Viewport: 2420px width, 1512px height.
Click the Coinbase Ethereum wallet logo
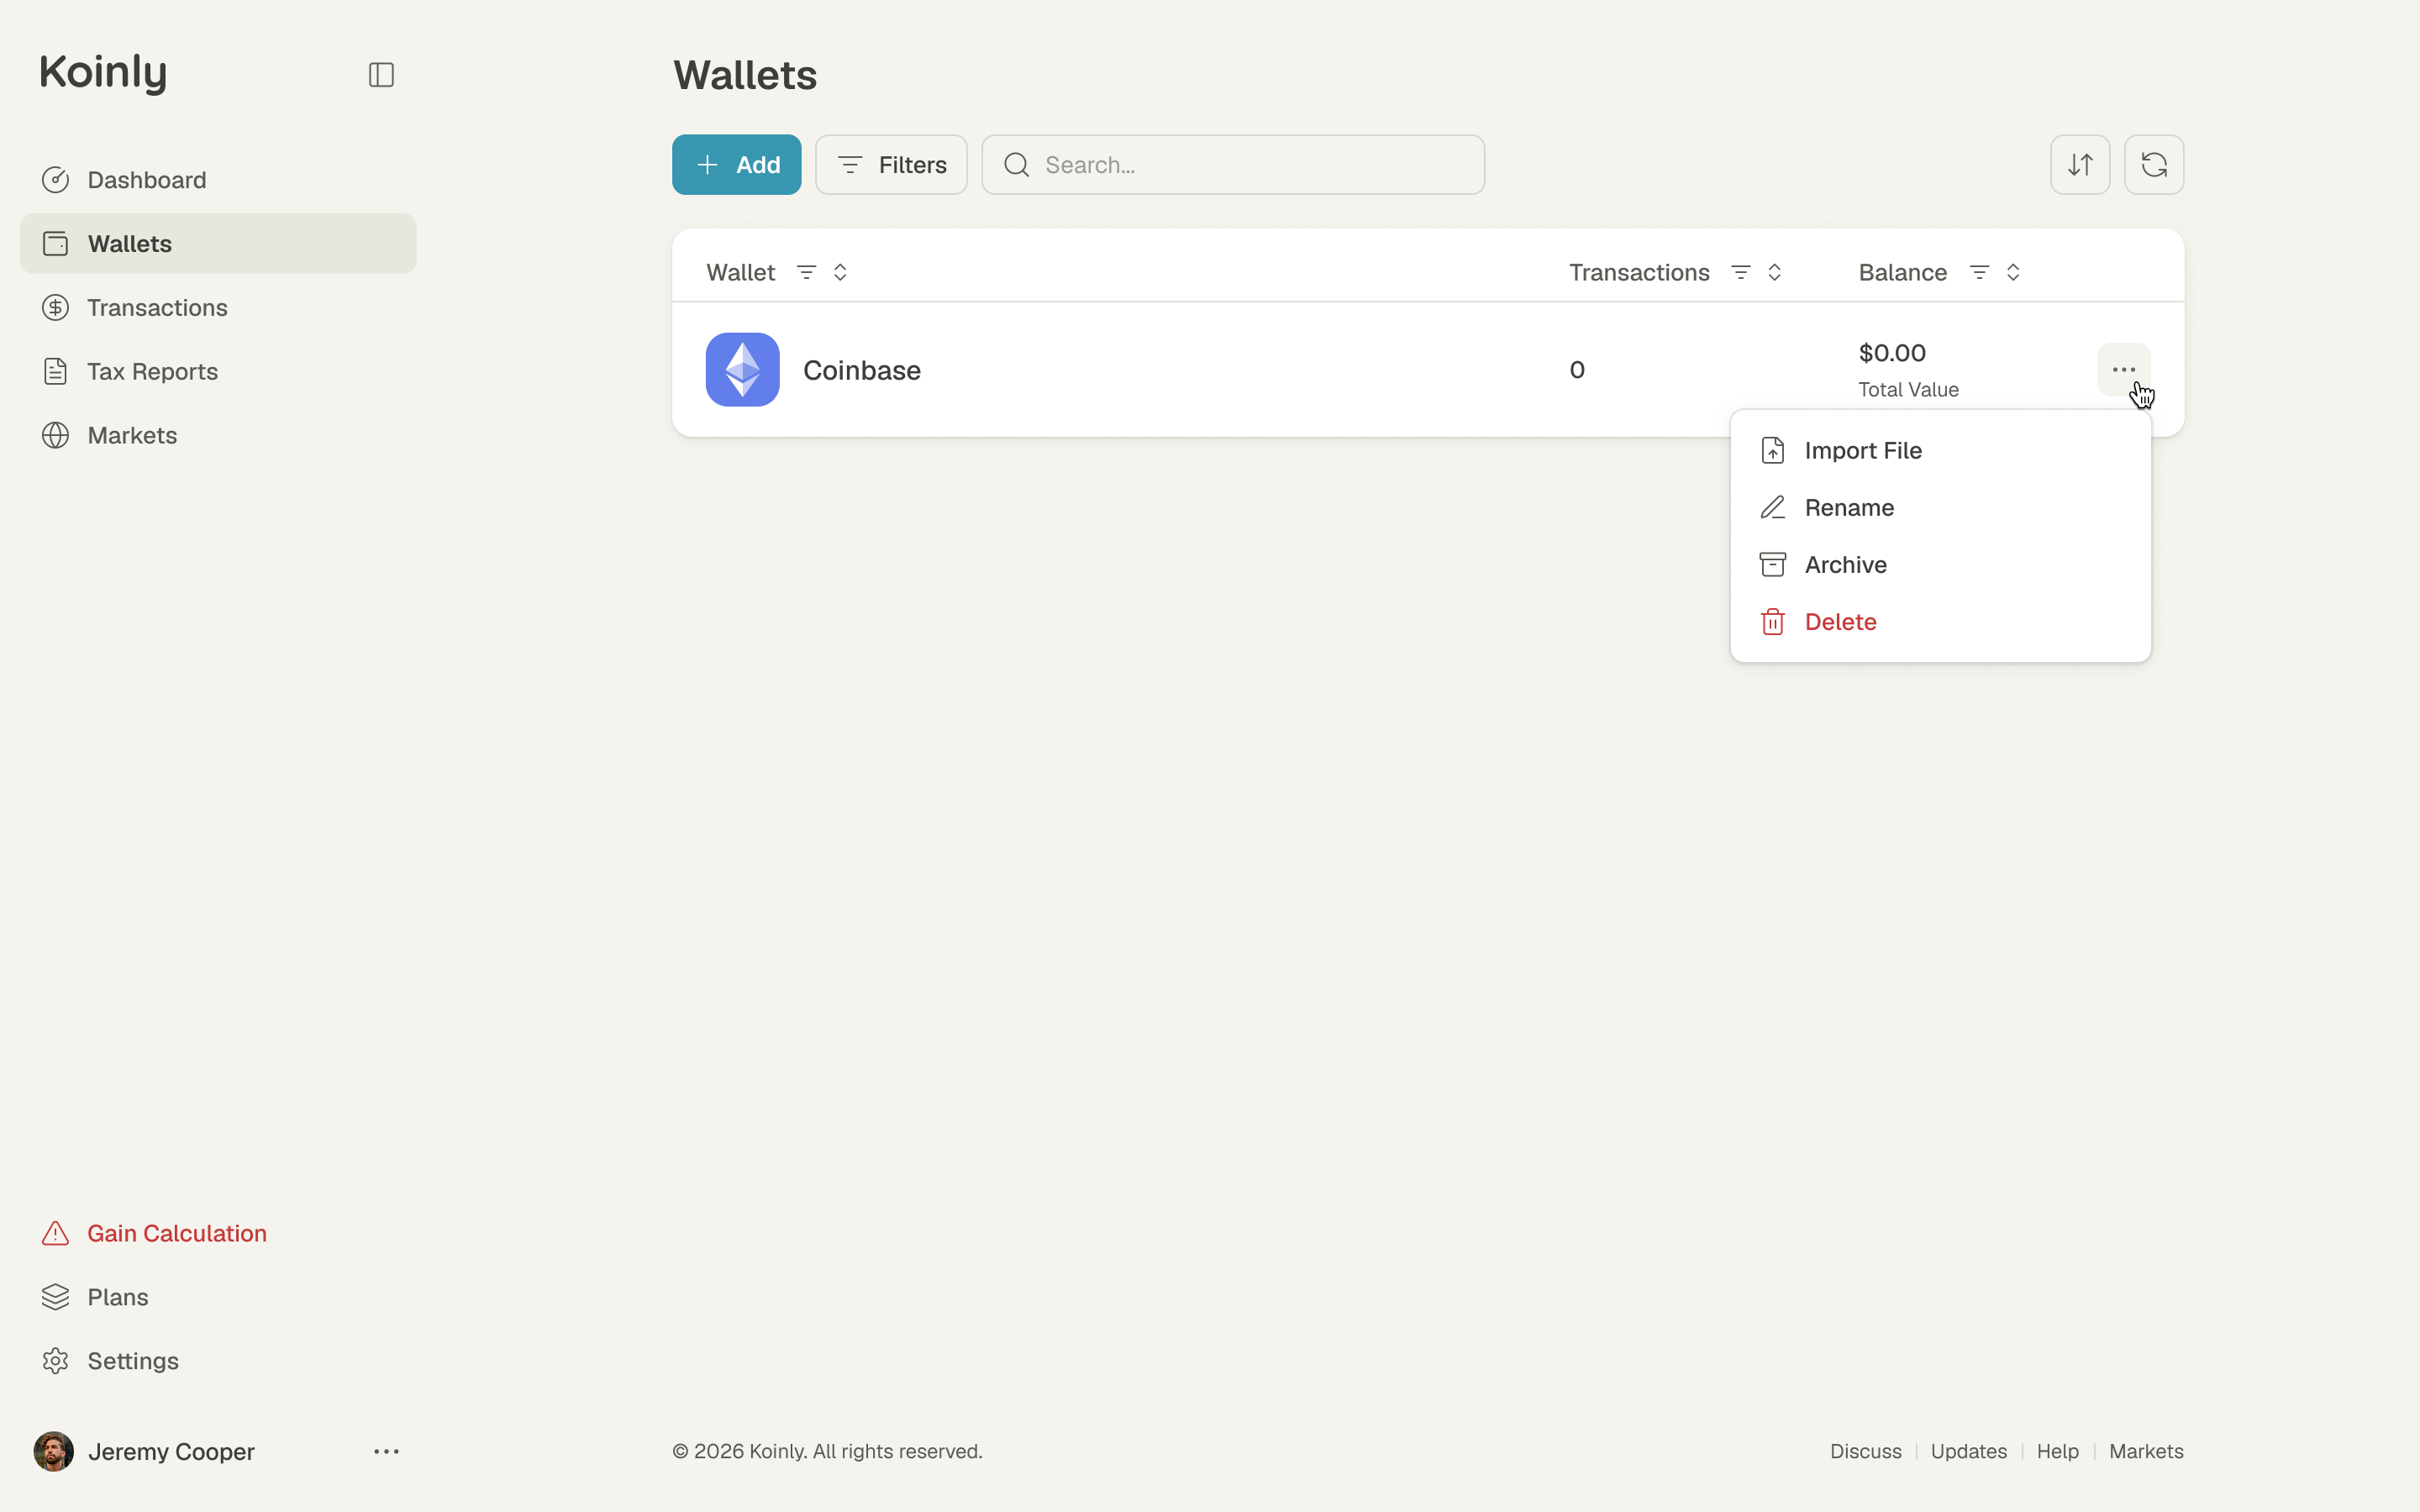(742, 370)
